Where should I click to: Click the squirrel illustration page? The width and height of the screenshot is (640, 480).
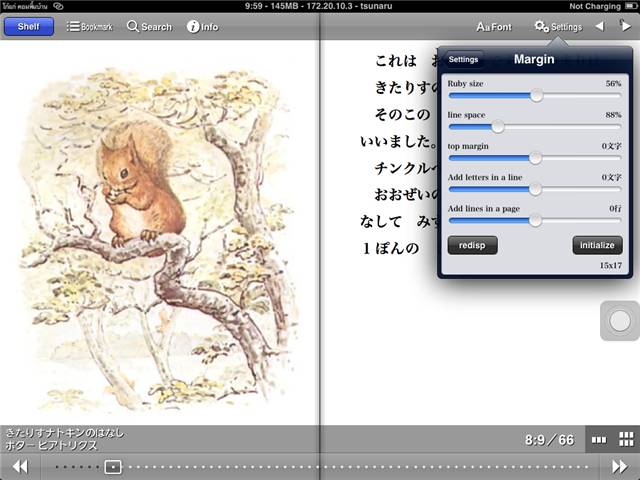(159, 237)
